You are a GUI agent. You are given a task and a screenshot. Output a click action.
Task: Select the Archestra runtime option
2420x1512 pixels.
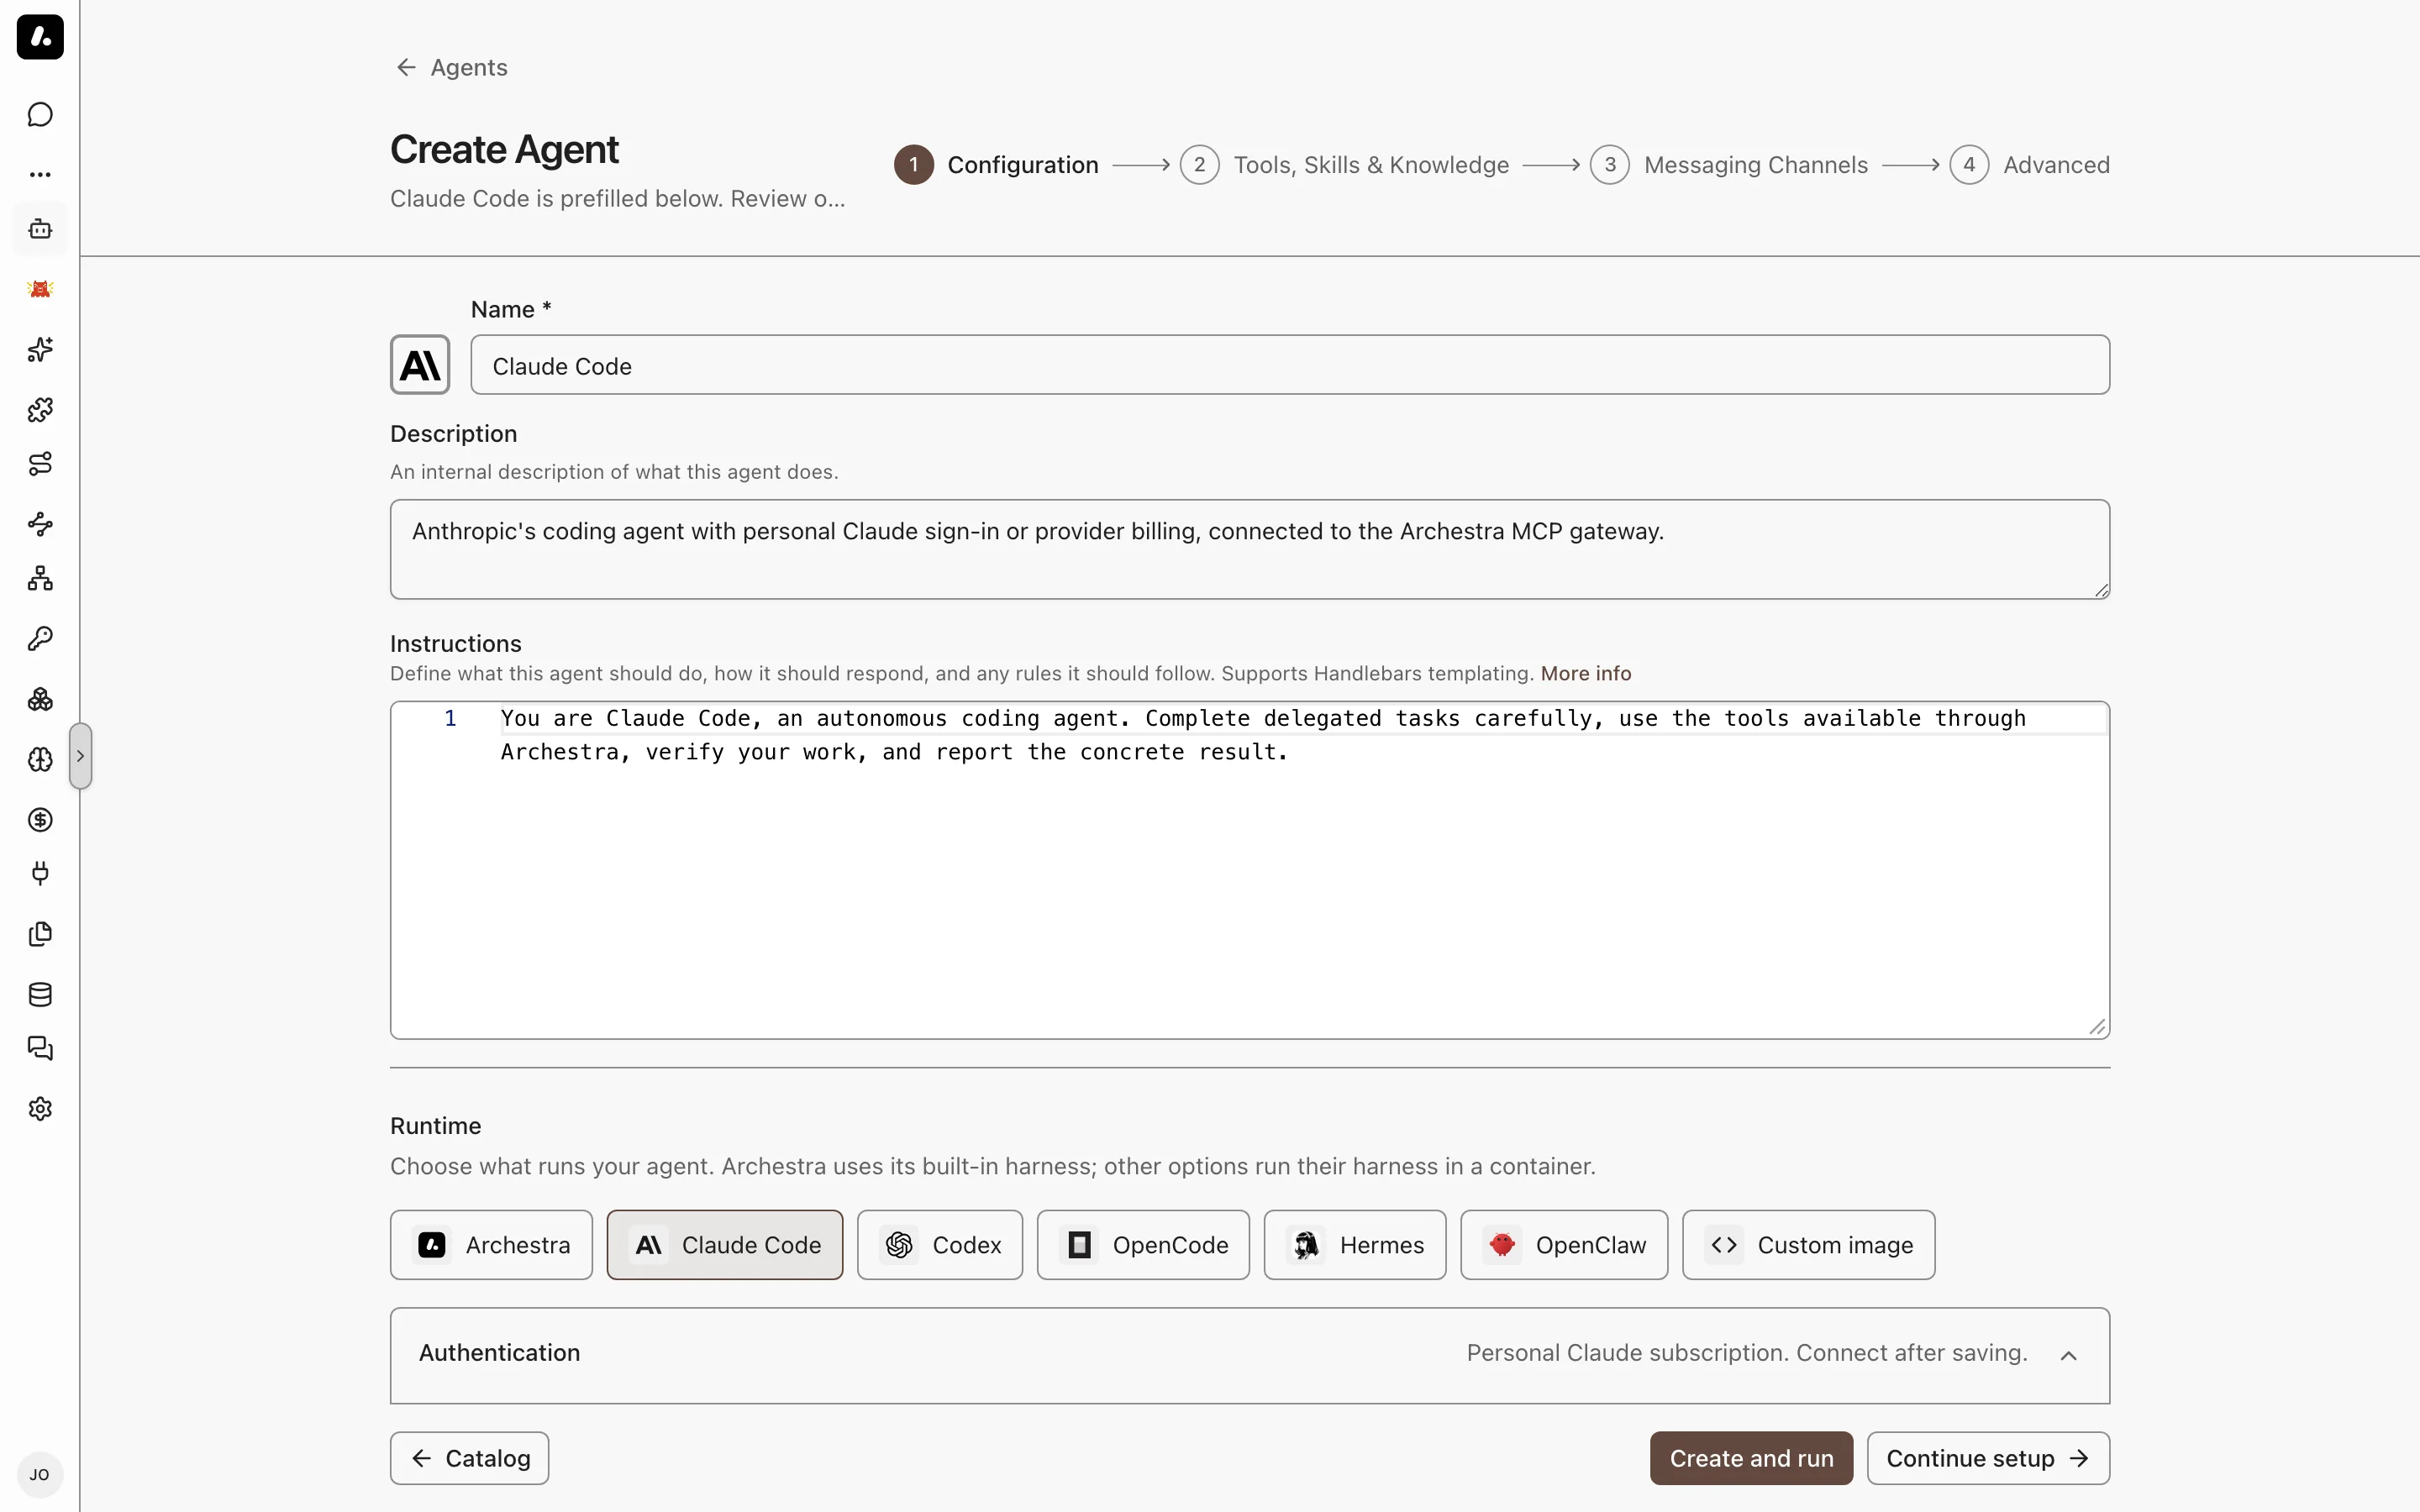[491, 1245]
